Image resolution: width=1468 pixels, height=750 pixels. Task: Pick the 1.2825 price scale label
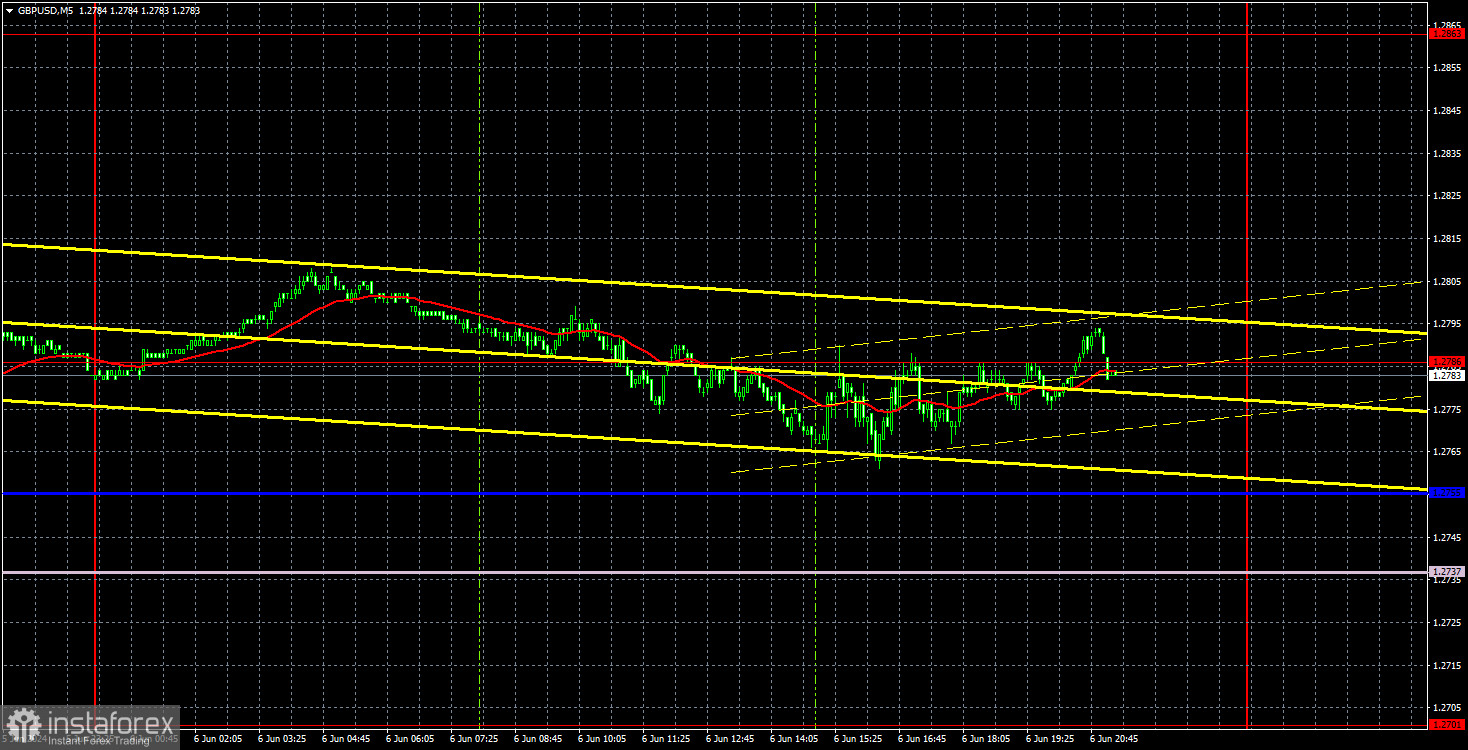coord(1447,196)
